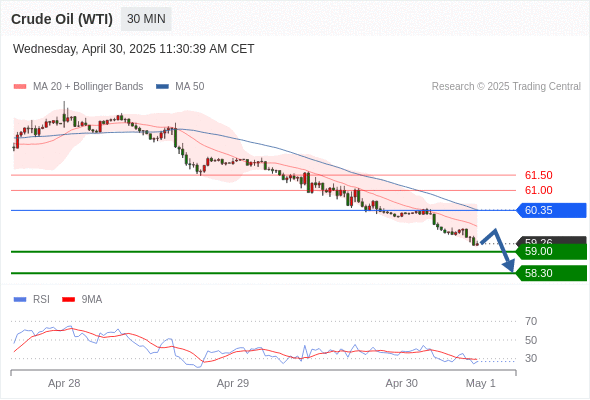Toggle the RSI legend entry
Image resolution: width=590 pixels, height=400 pixels.
coord(32,300)
